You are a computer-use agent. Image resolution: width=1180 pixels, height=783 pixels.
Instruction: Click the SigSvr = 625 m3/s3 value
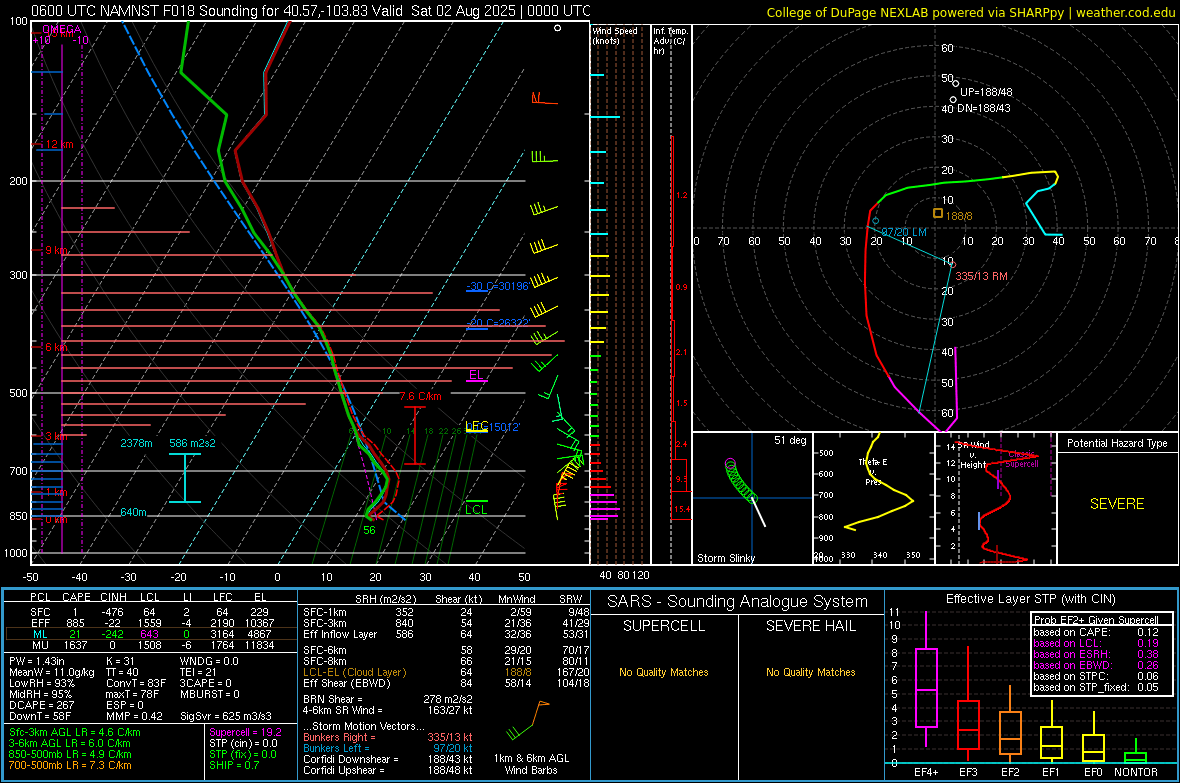pos(226,716)
